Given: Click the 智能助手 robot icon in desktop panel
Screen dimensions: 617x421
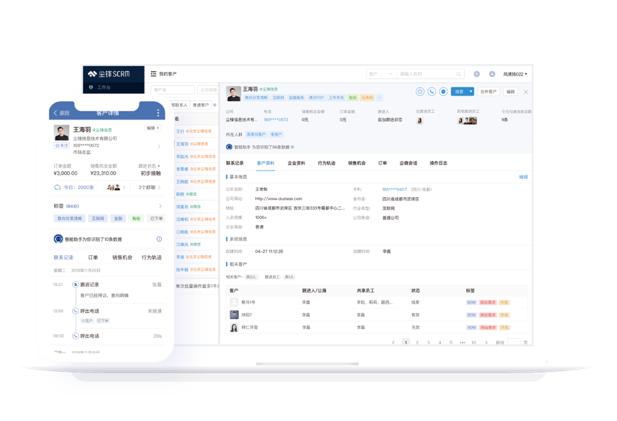Looking at the screenshot, I should [x=229, y=147].
